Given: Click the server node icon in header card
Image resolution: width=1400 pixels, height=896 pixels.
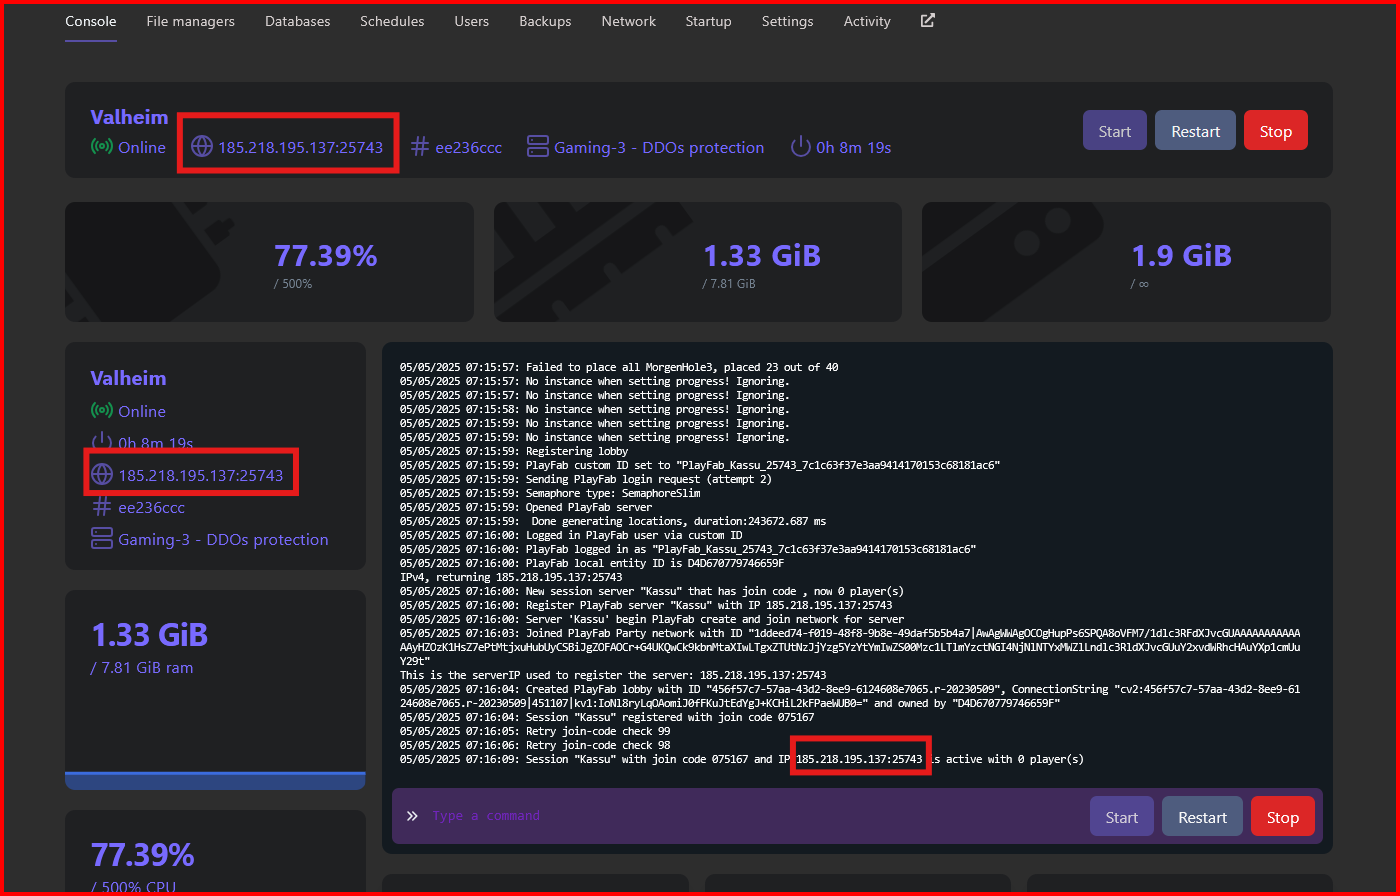Looking at the screenshot, I should (x=538, y=147).
